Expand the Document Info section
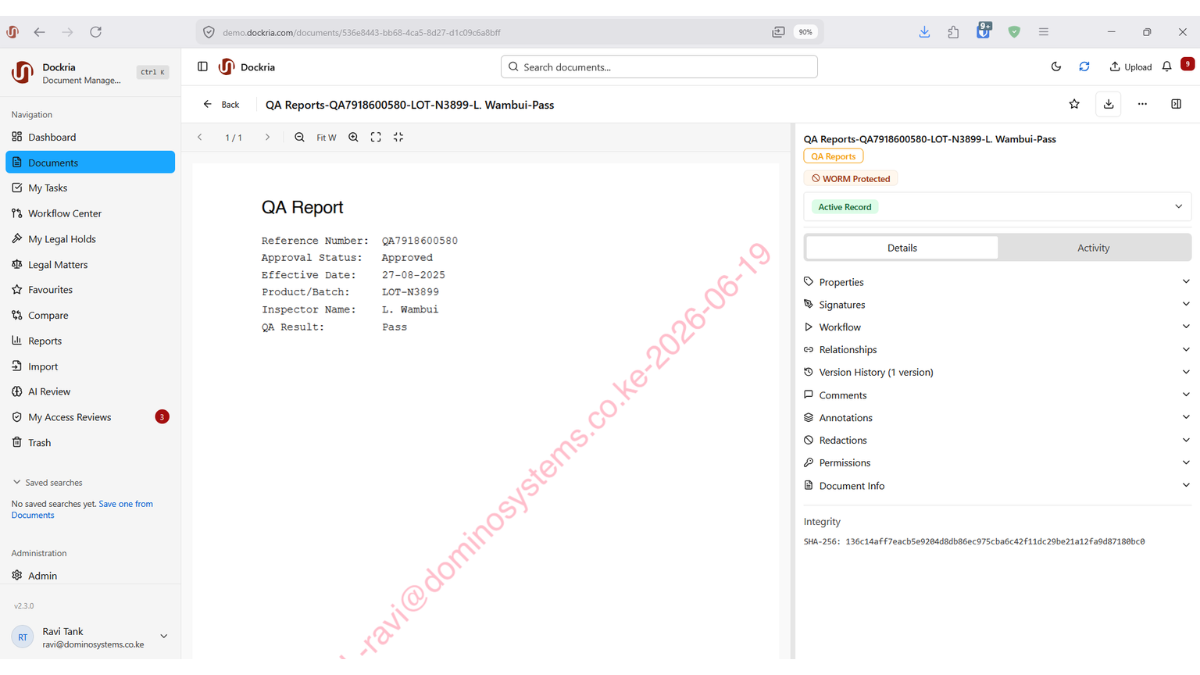Screen dimensions: 1200x675 coord(997,486)
